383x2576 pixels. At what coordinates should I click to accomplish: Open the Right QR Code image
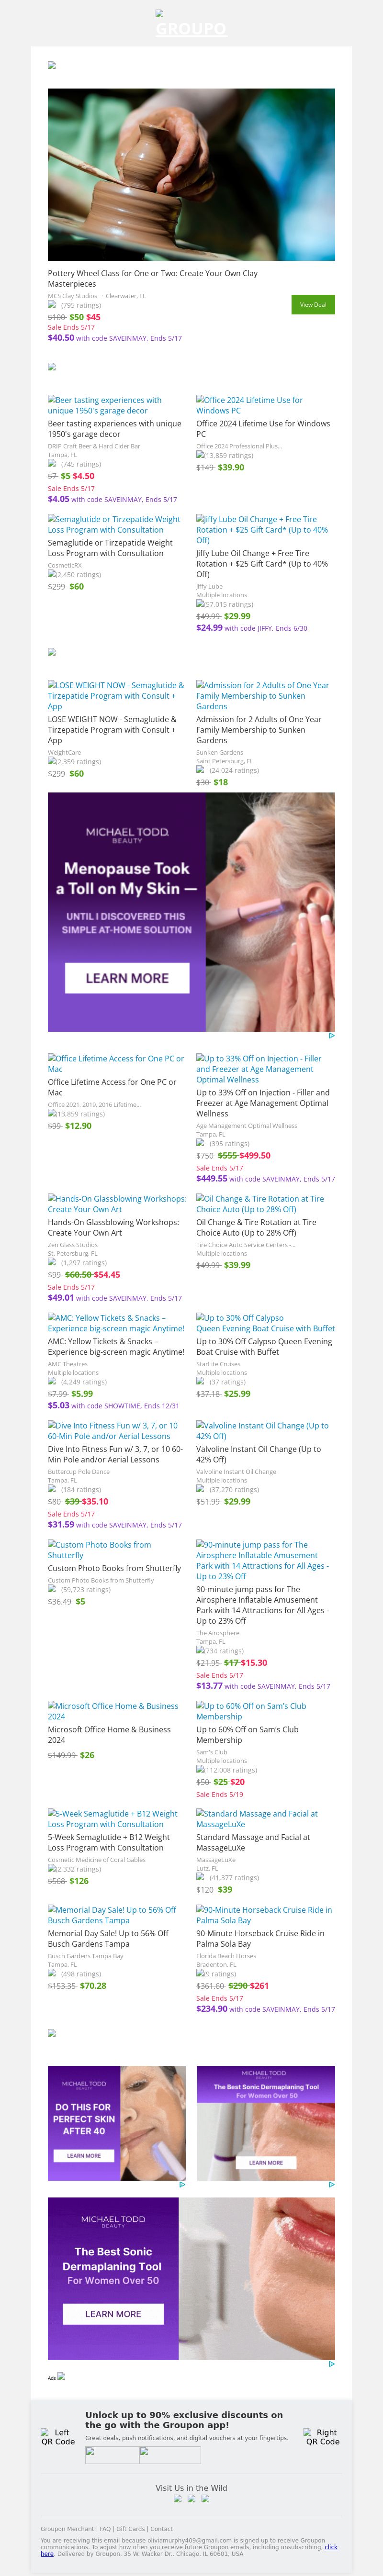tap(322, 2437)
